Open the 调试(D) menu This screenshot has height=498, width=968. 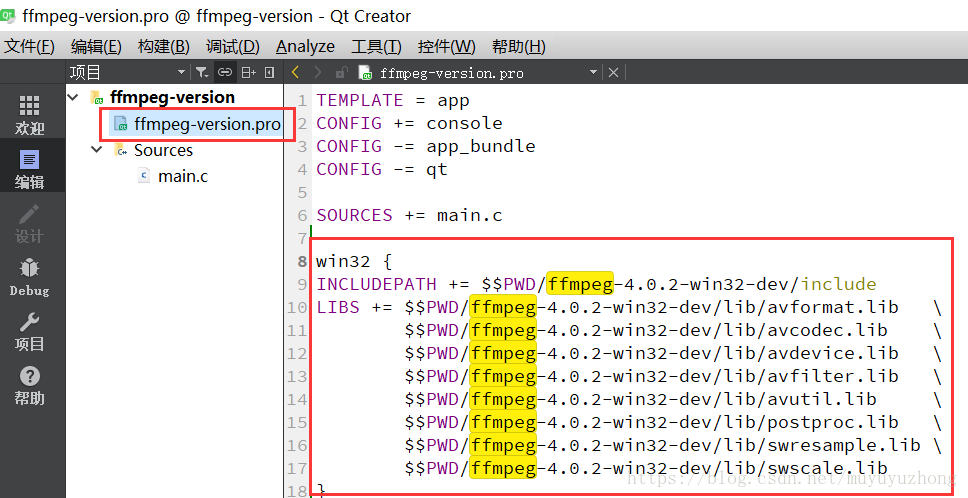coord(233,46)
